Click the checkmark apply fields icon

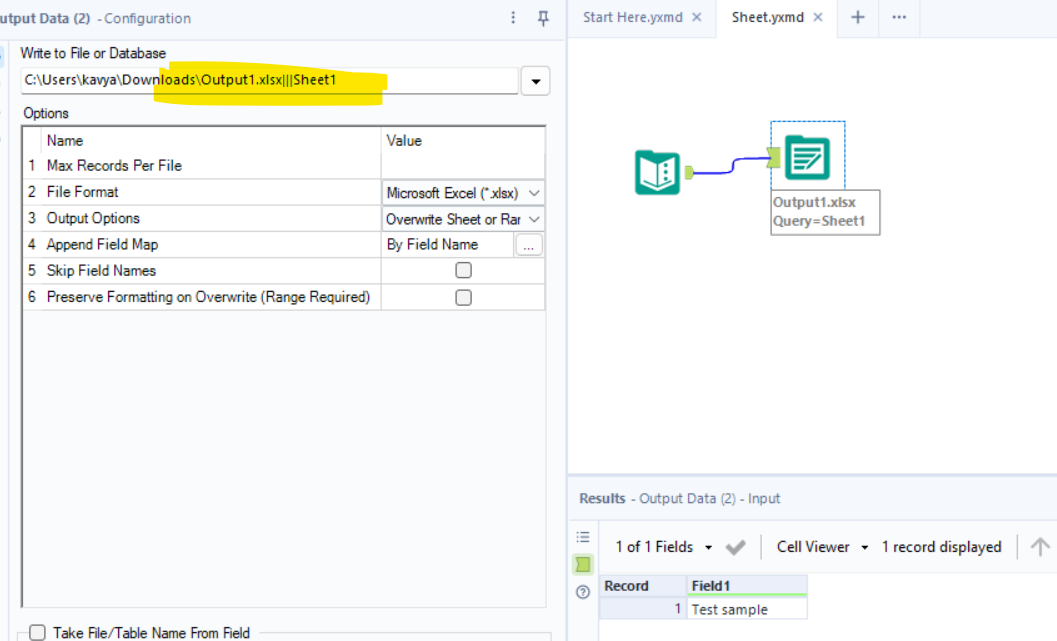tap(736, 547)
